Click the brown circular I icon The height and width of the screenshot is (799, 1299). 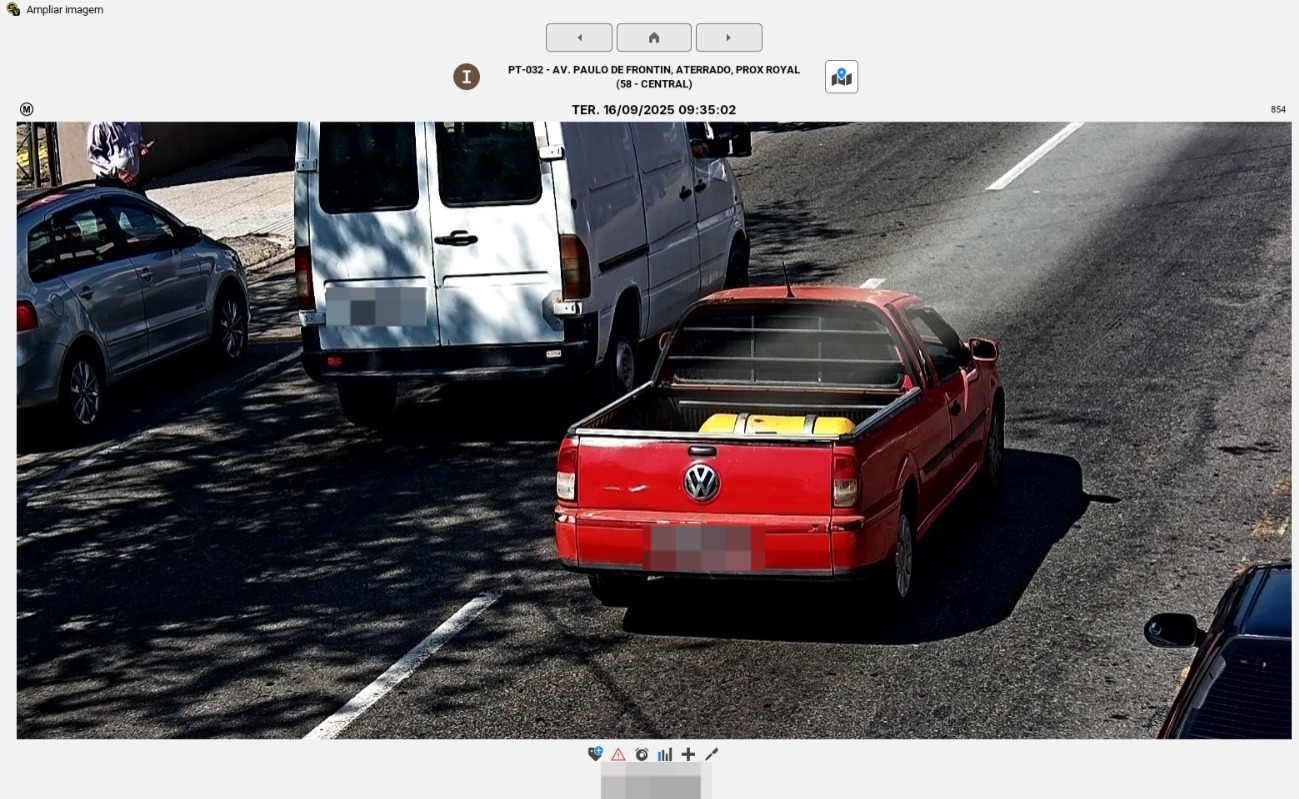coord(466,77)
